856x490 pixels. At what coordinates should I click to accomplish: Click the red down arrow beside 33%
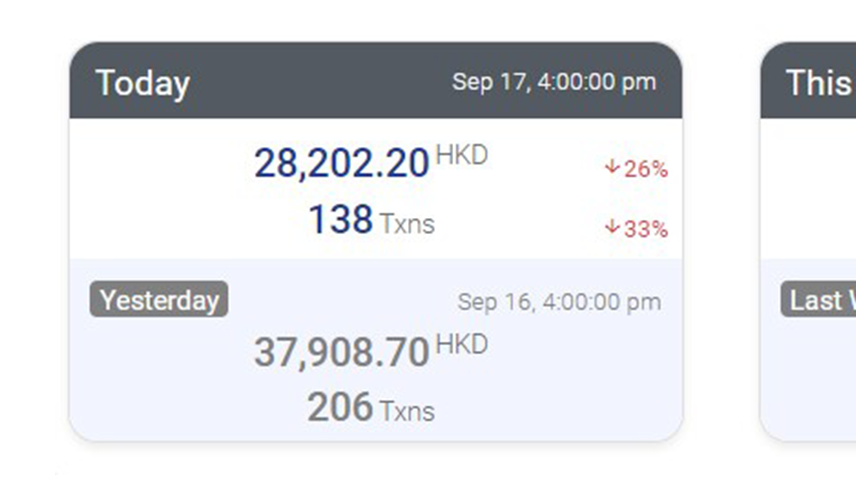click(x=612, y=228)
